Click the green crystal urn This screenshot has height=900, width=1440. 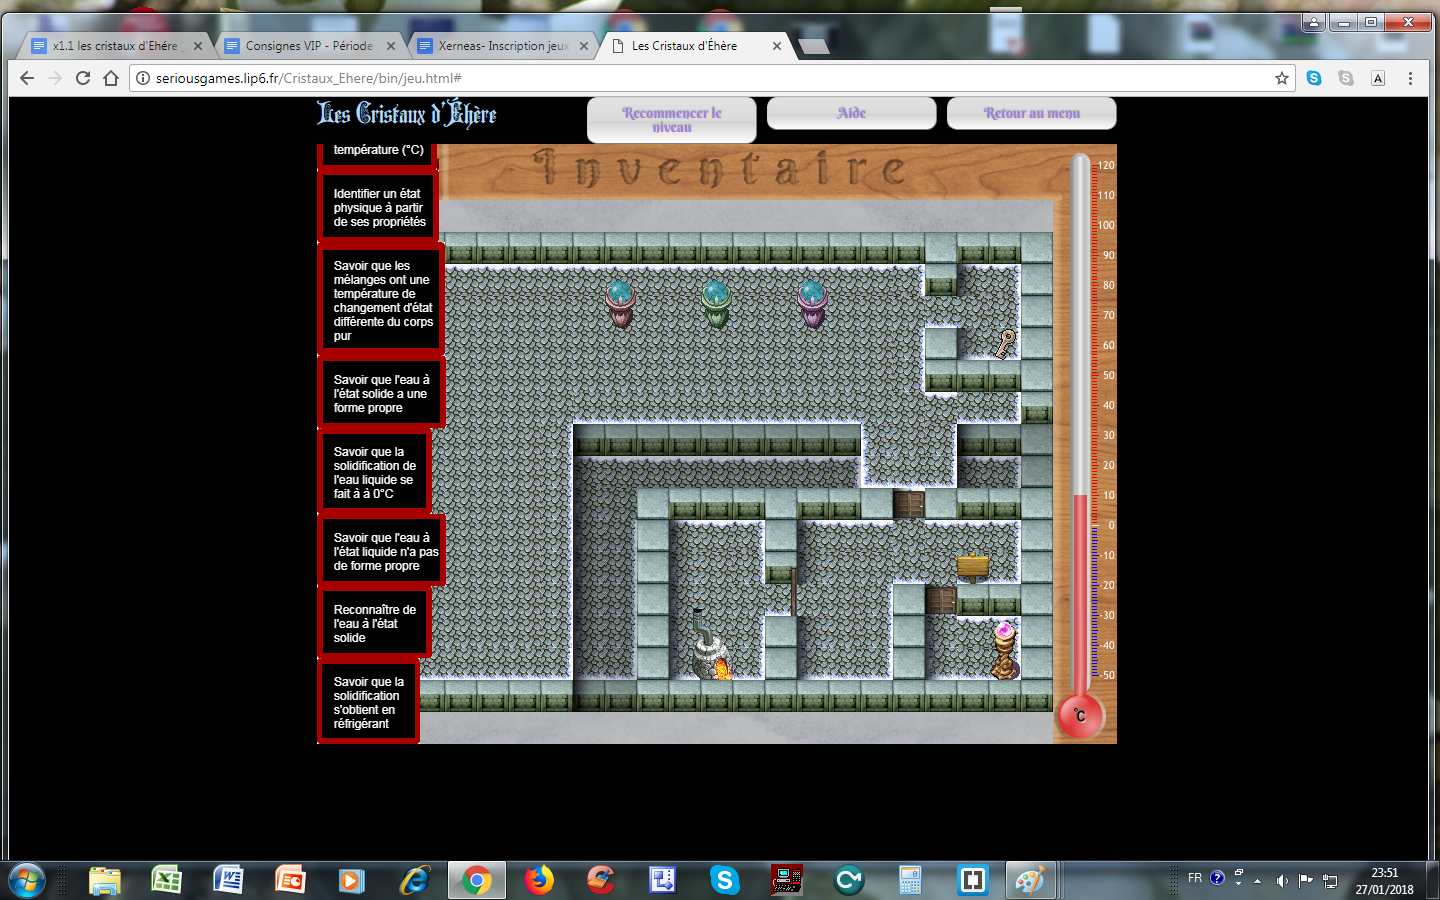[716, 304]
